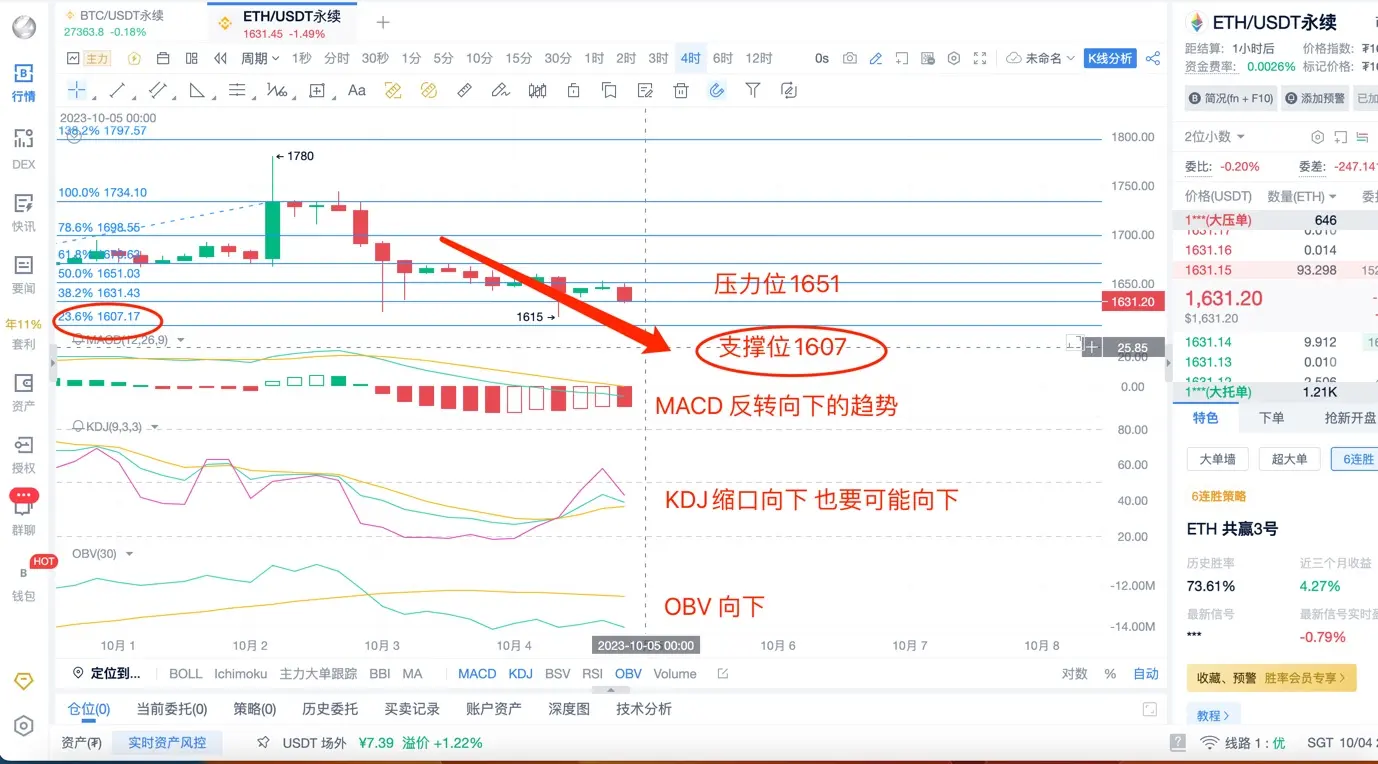Toggle the OBV indicator
This screenshot has height=764, width=1378.
[628, 673]
